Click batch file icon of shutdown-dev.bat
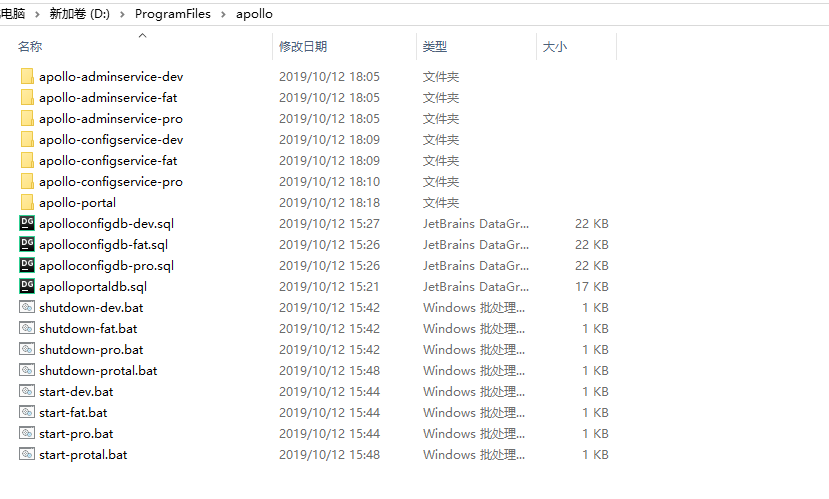Image resolution: width=829 pixels, height=499 pixels. point(27,307)
